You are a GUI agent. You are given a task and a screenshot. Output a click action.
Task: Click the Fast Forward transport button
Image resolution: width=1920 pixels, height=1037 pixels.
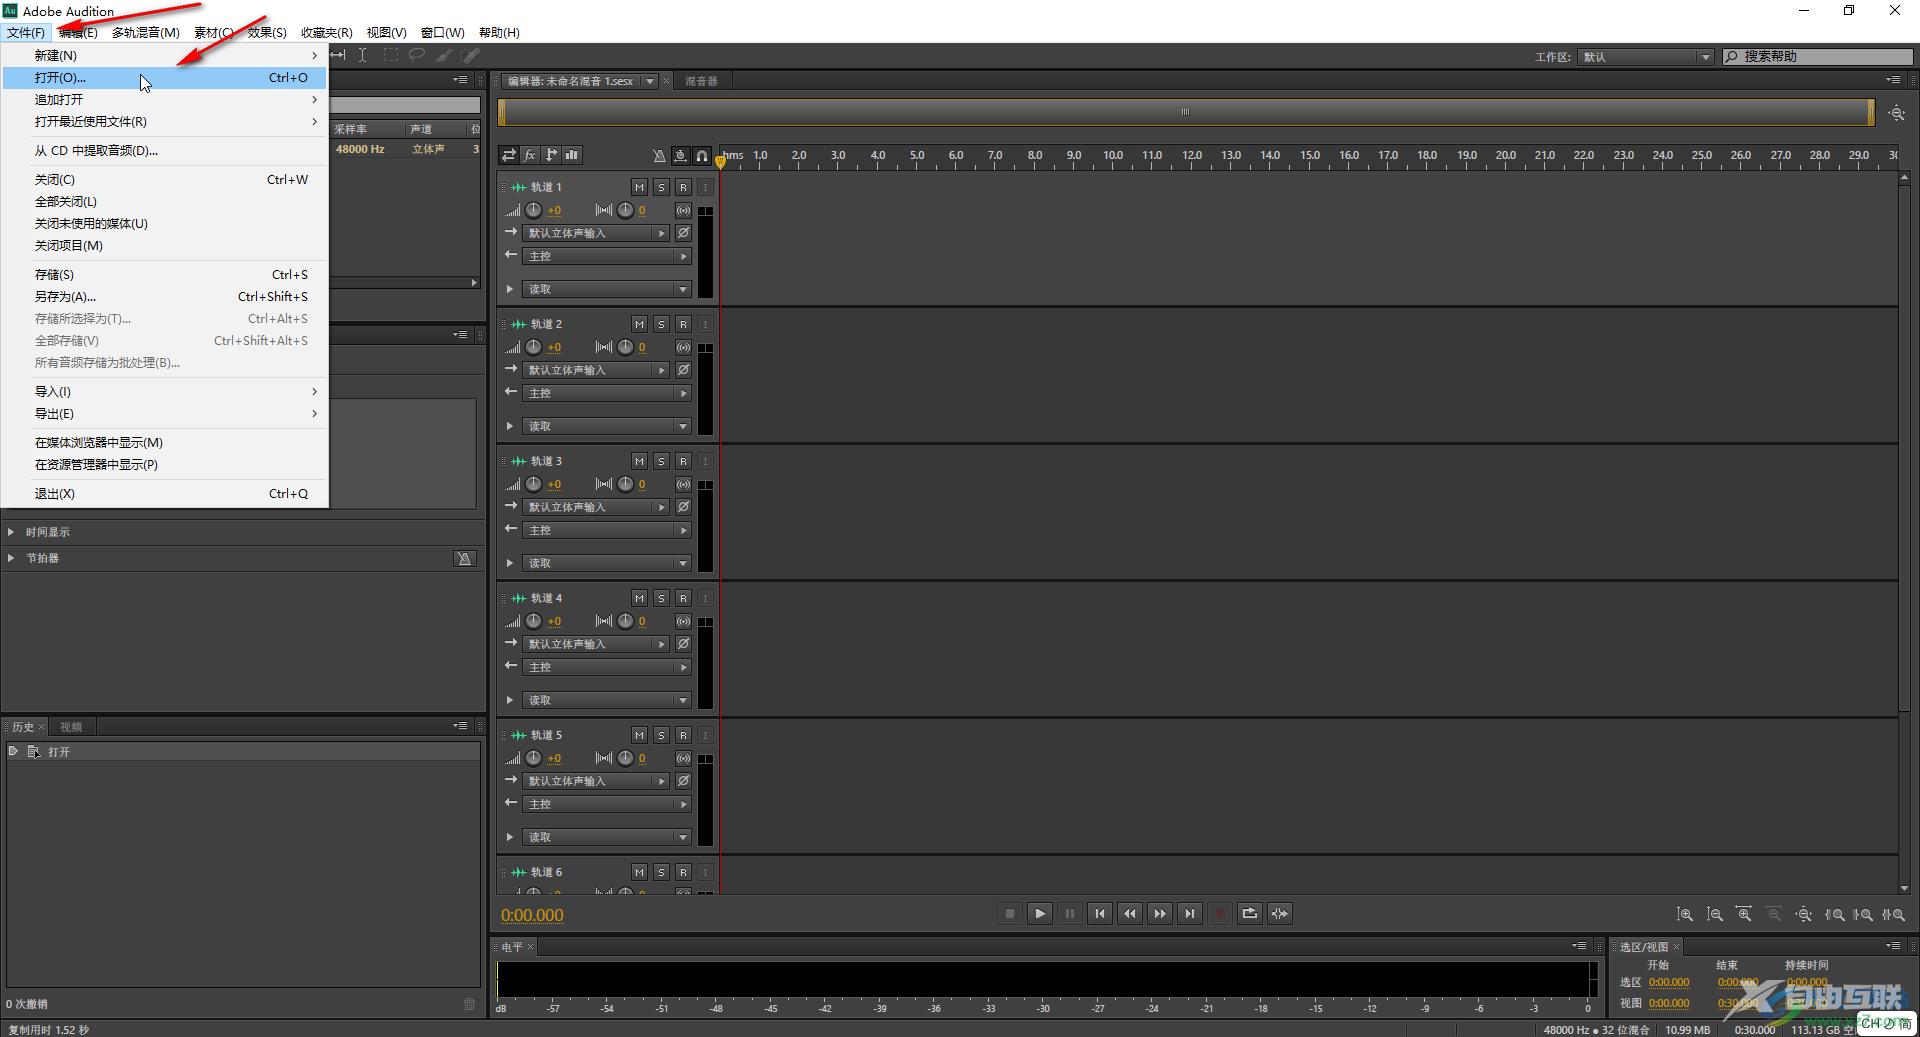[x=1160, y=913]
